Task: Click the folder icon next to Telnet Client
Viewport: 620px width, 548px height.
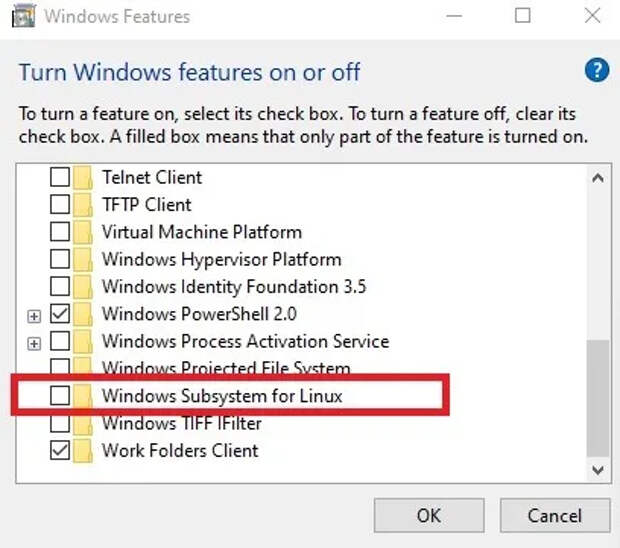Action: click(83, 177)
